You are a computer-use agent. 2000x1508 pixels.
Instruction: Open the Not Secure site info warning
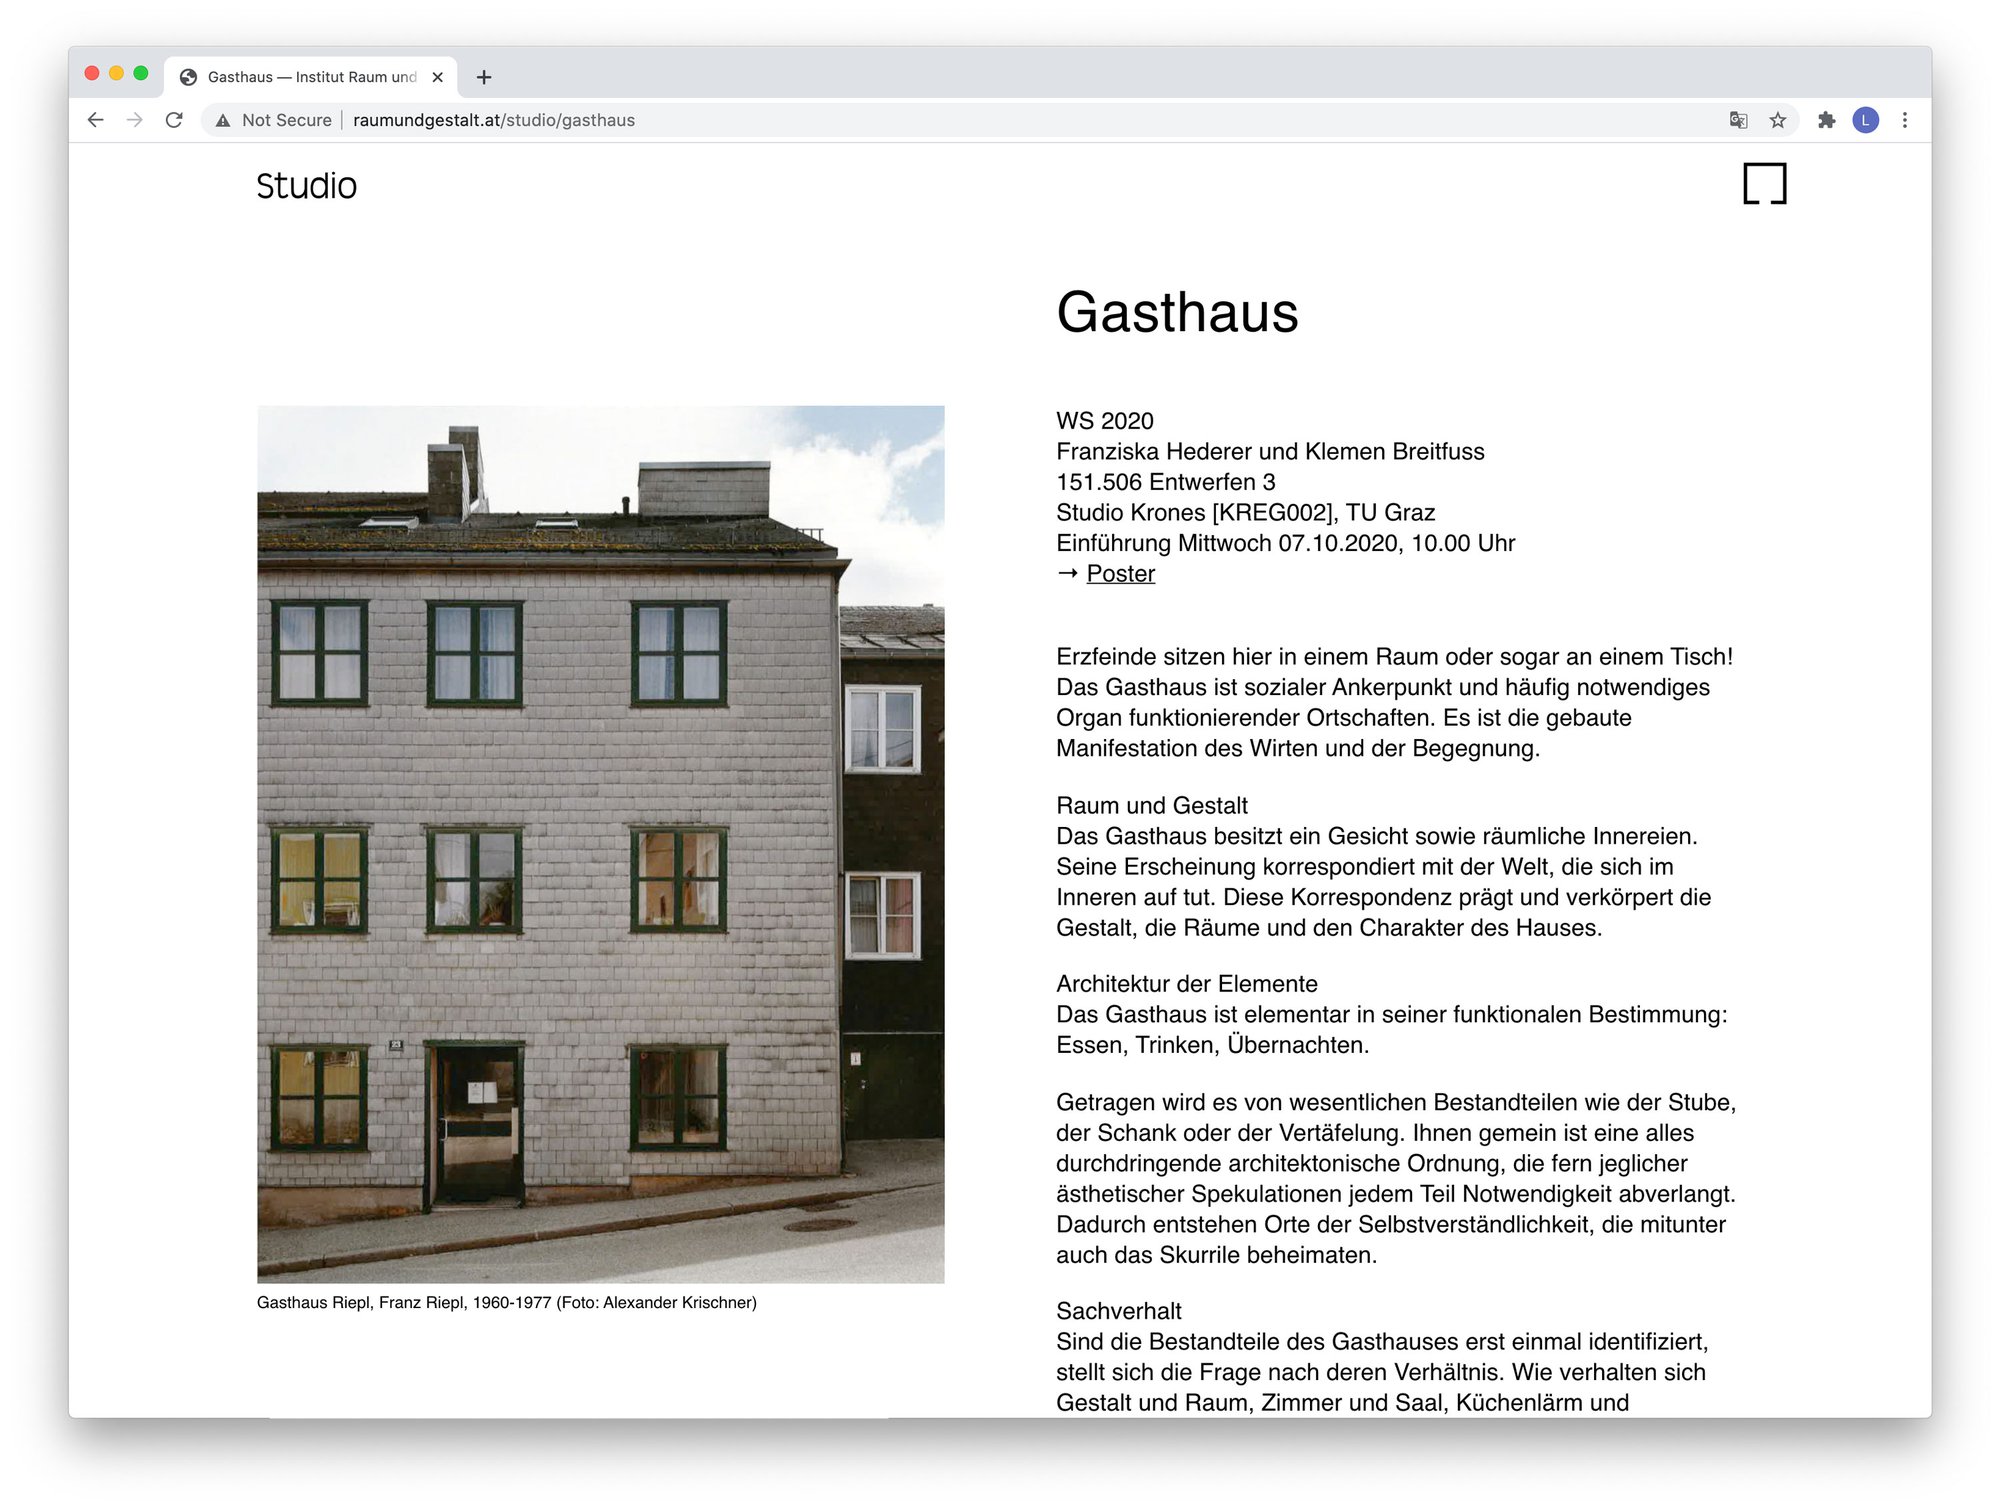point(274,120)
